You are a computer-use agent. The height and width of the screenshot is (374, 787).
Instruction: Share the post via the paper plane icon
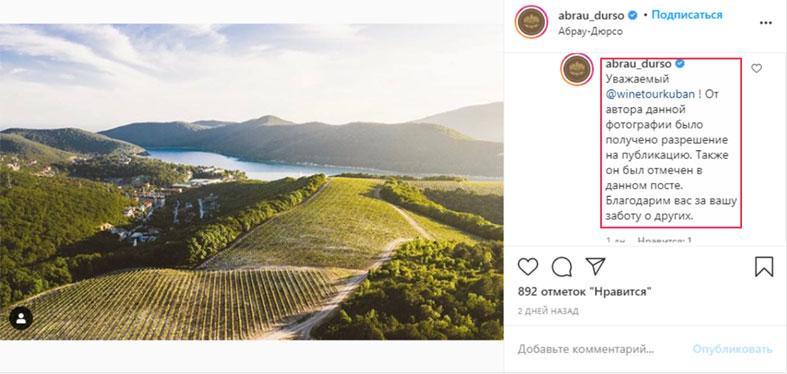[x=595, y=266]
